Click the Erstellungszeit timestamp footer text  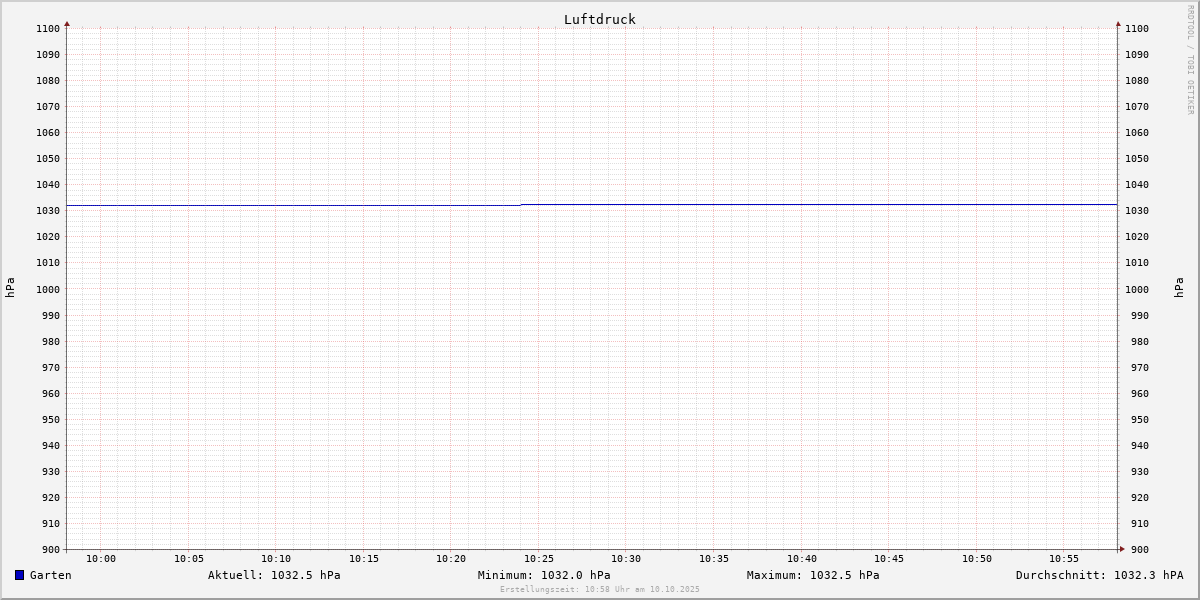point(600,590)
